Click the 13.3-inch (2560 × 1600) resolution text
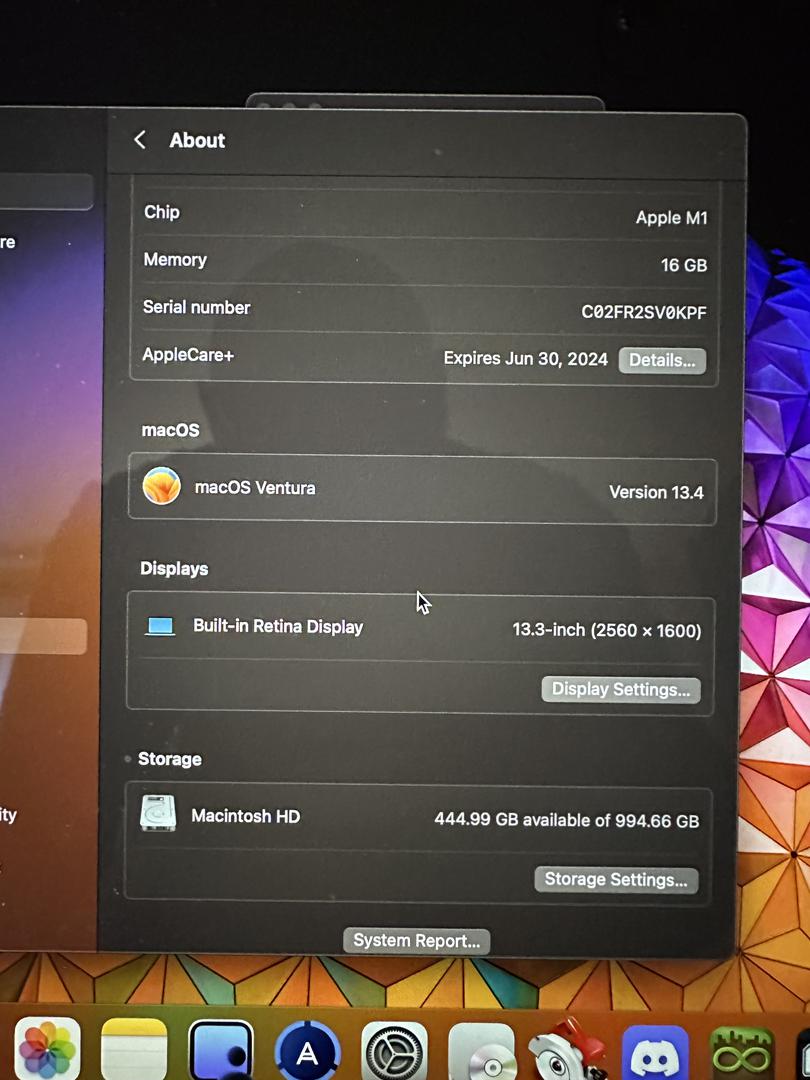The height and width of the screenshot is (1080, 810). click(607, 630)
